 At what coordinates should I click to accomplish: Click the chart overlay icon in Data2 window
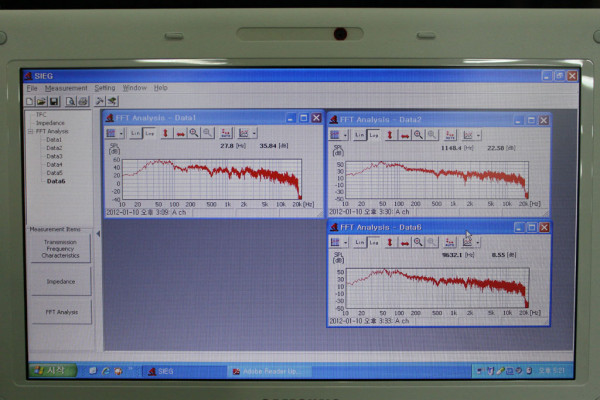tap(468, 135)
